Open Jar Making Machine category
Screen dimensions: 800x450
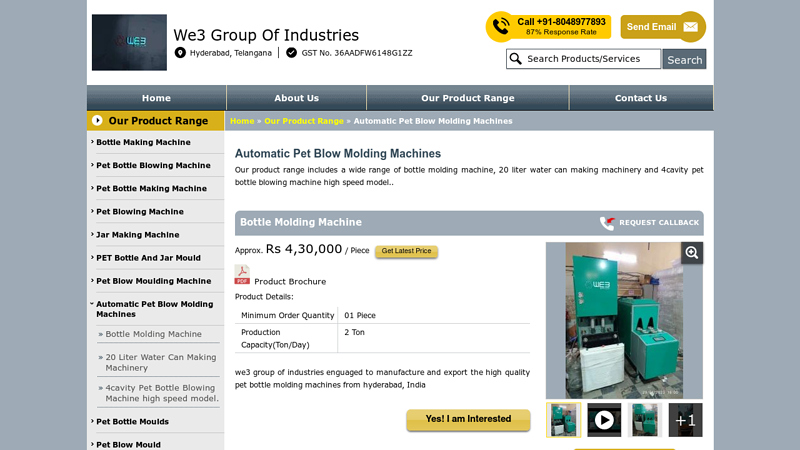[x=138, y=235]
